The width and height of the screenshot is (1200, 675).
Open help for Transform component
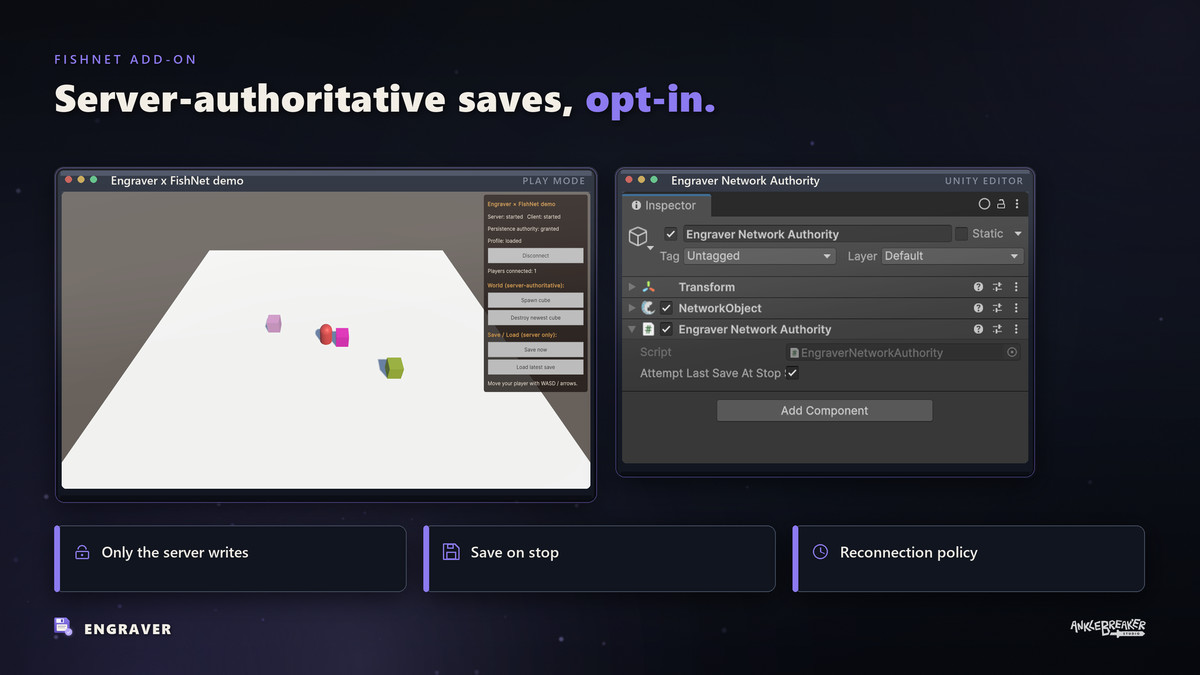979,287
